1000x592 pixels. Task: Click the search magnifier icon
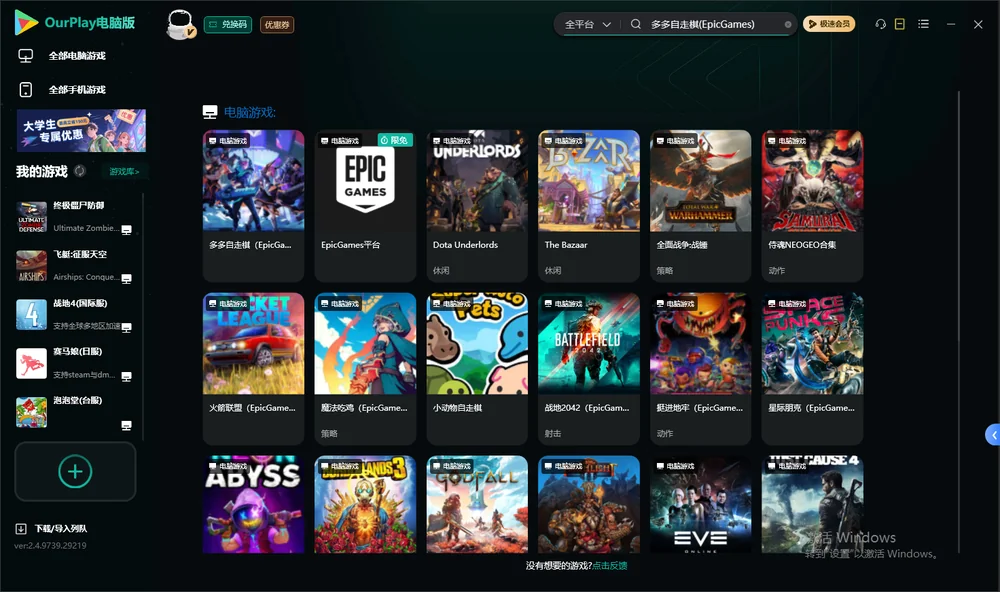(635, 24)
